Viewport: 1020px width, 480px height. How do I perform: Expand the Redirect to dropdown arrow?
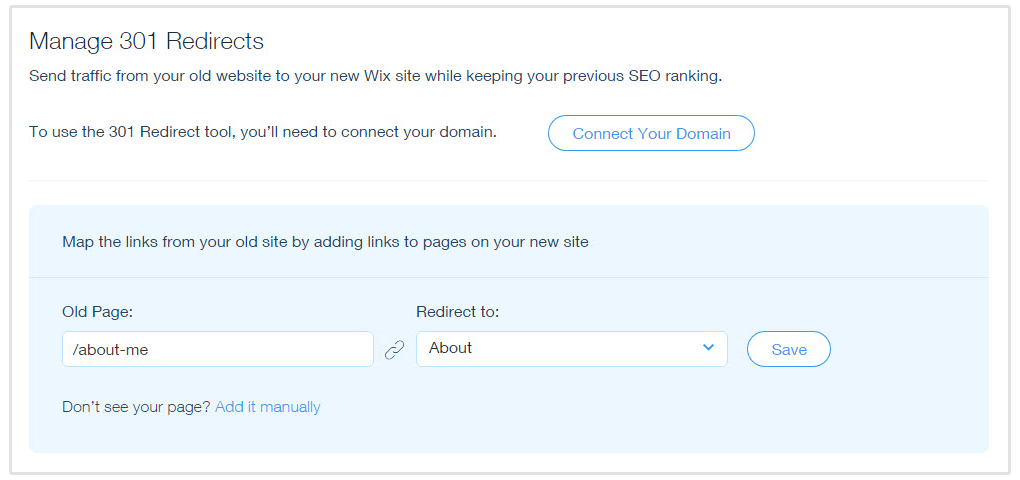tap(708, 348)
